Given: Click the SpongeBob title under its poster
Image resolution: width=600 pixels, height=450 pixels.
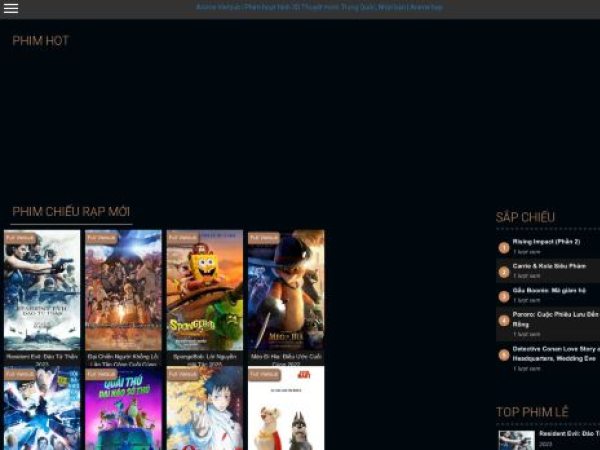Looking at the screenshot, I should (205, 359).
